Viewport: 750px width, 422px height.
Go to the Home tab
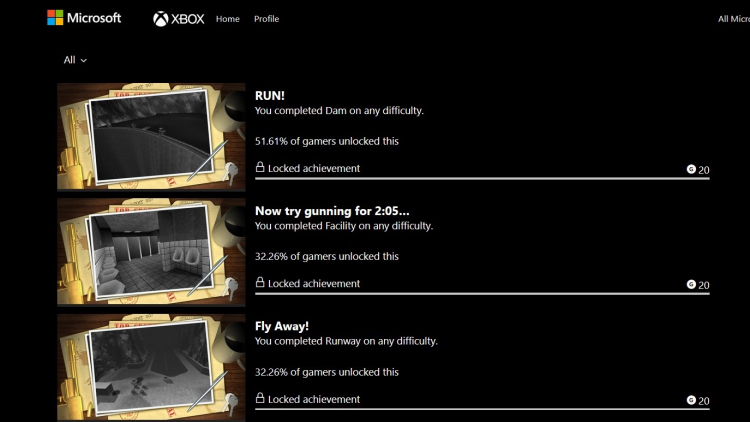pos(228,19)
